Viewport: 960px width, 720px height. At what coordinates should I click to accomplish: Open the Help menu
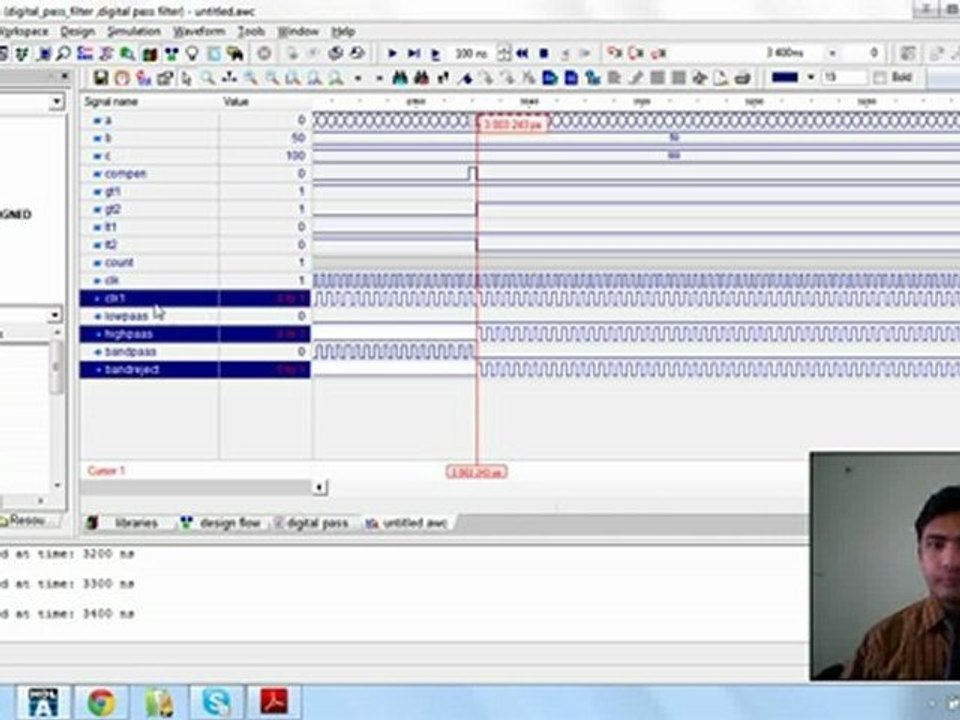[x=343, y=32]
